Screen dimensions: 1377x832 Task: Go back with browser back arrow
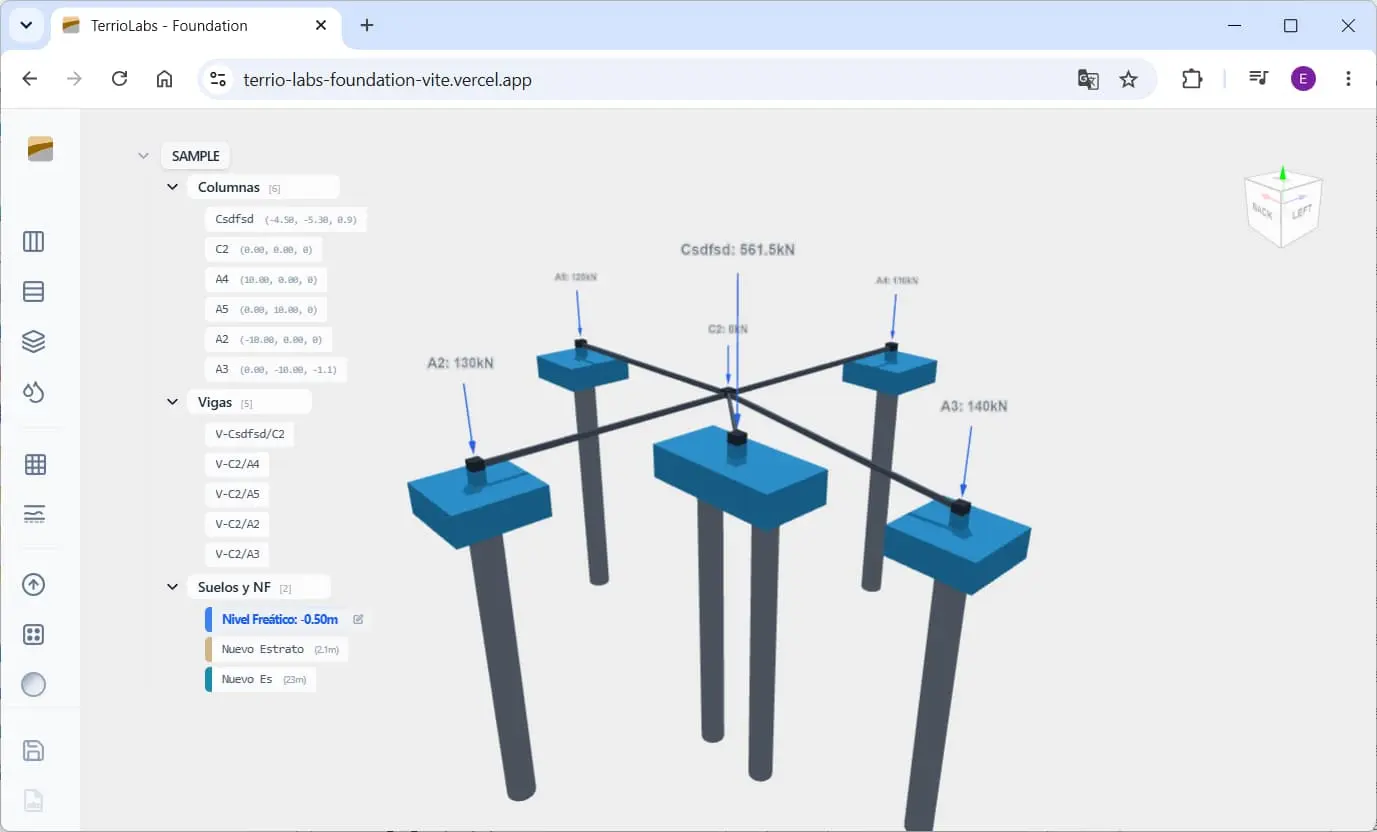coord(29,79)
